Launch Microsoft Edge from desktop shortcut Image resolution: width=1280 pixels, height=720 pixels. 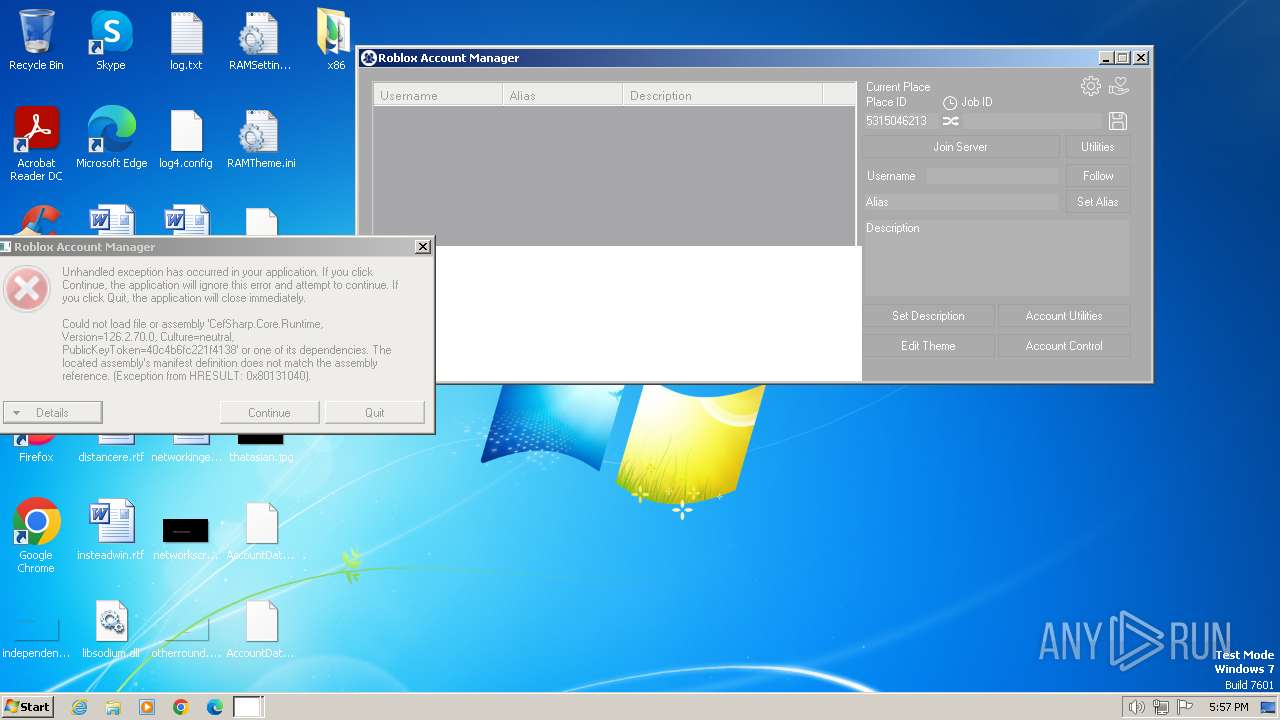point(111,139)
